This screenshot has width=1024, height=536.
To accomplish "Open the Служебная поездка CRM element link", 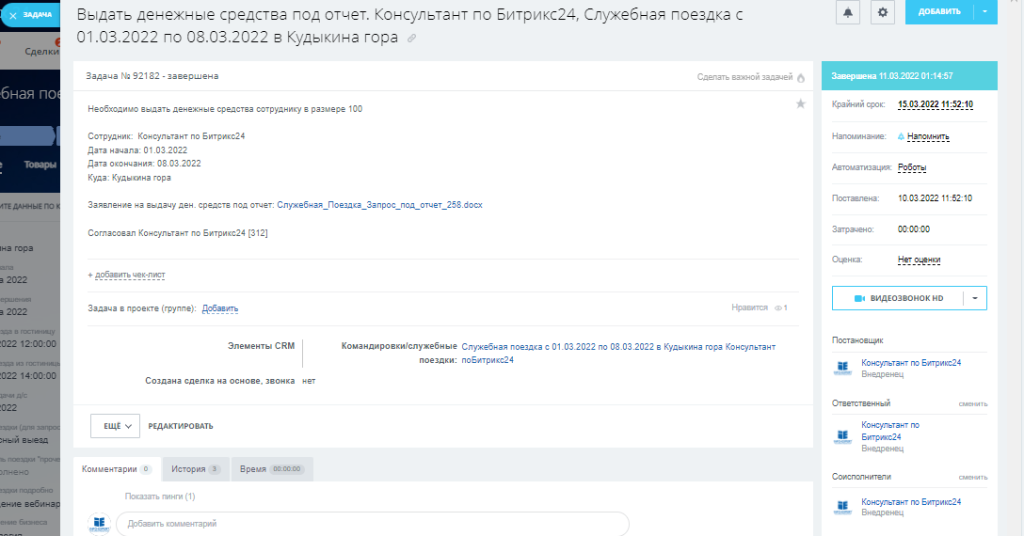I will (x=618, y=353).
